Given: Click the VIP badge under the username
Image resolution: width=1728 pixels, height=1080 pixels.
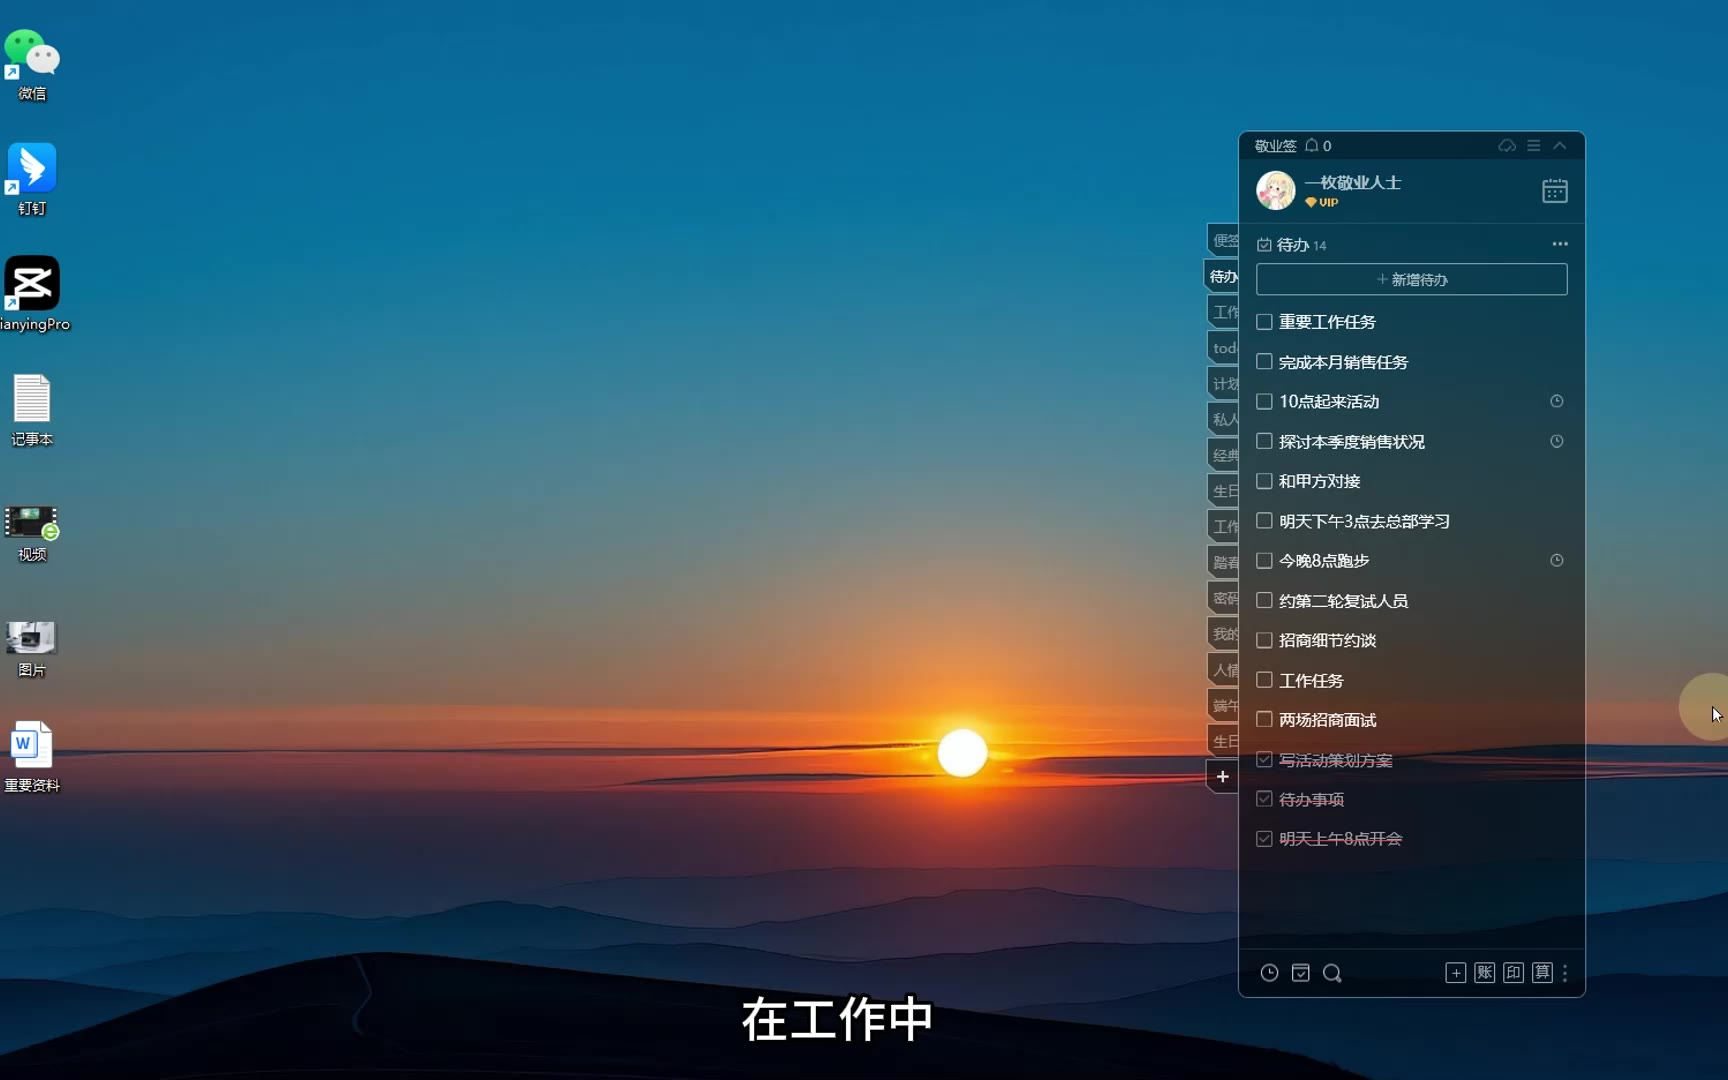Looking at the screenshot, I should pos(1321,202).
